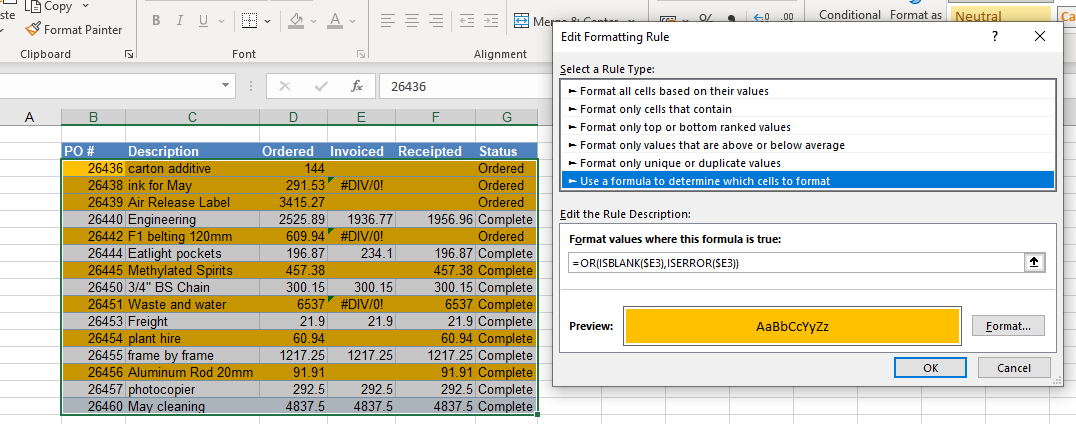Expand the fill color dropdown arrow
1076x424 pixels.
[315, 21]
